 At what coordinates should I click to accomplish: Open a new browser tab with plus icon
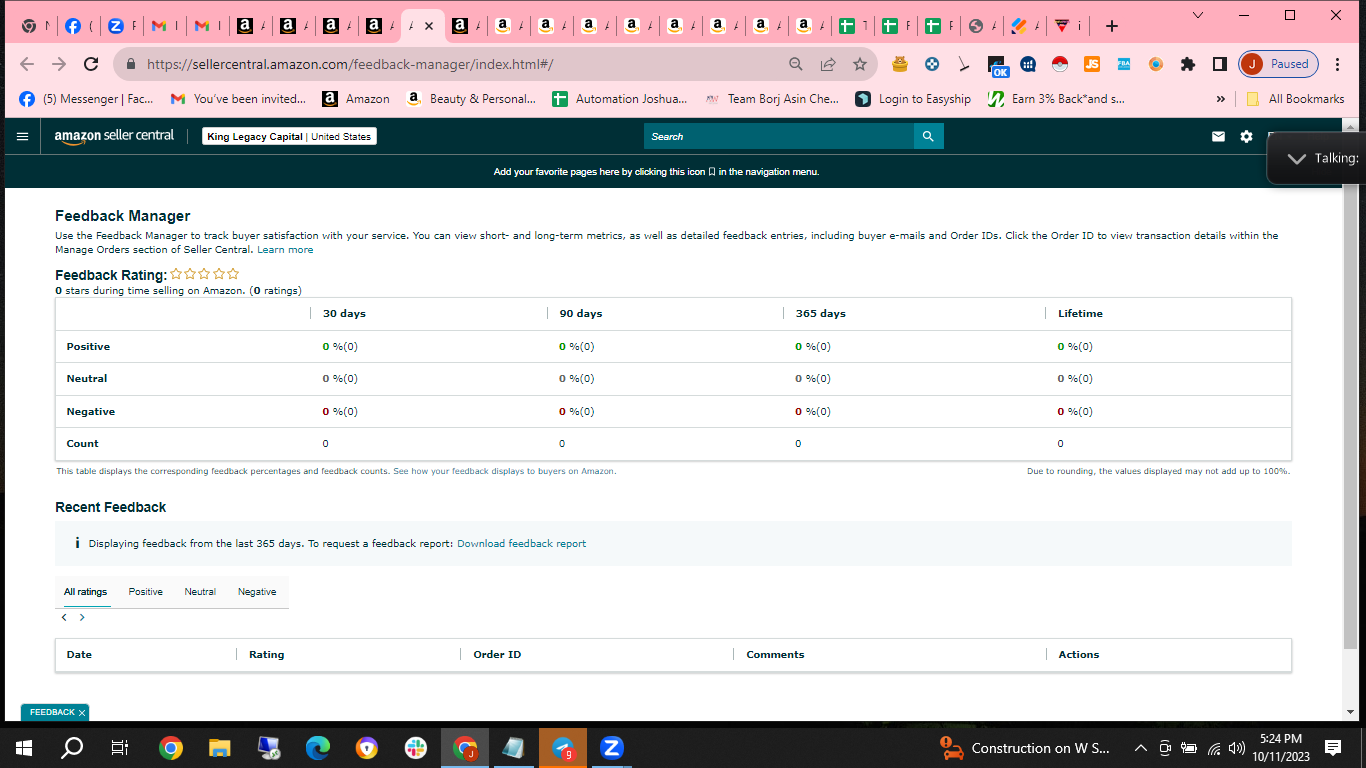(1112, 26)
